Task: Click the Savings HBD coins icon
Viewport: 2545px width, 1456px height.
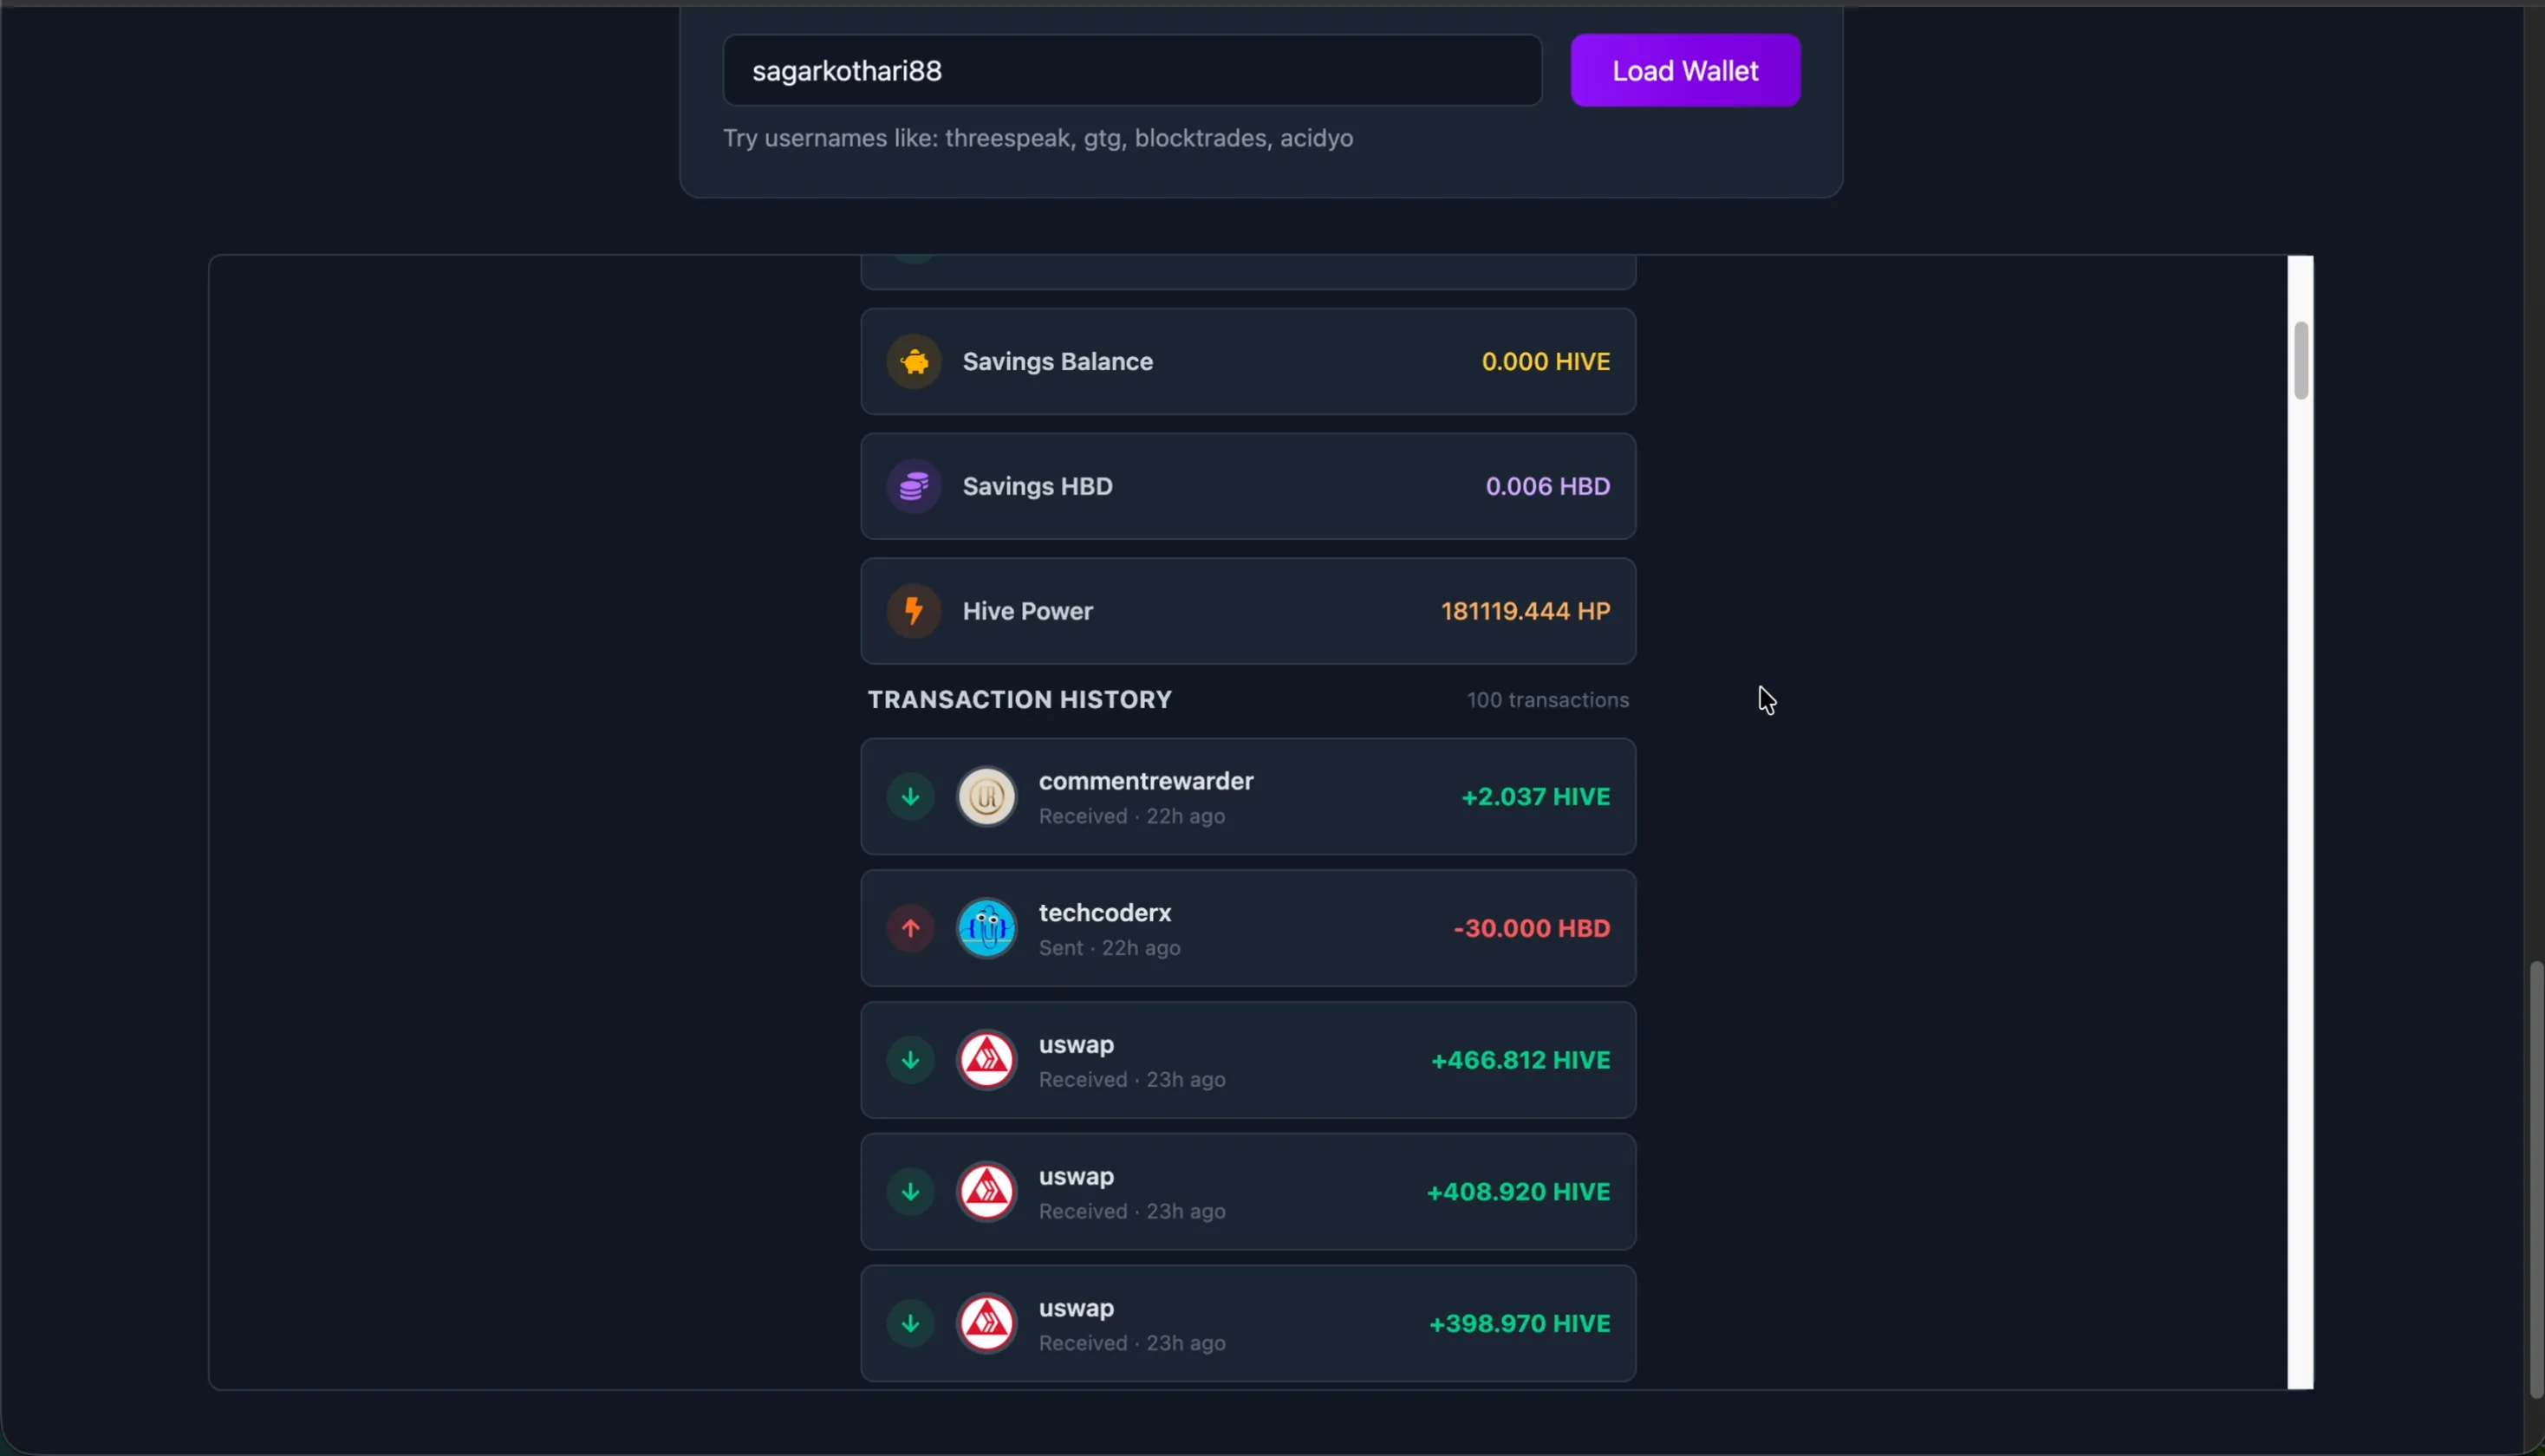Action: pos(914,487)
